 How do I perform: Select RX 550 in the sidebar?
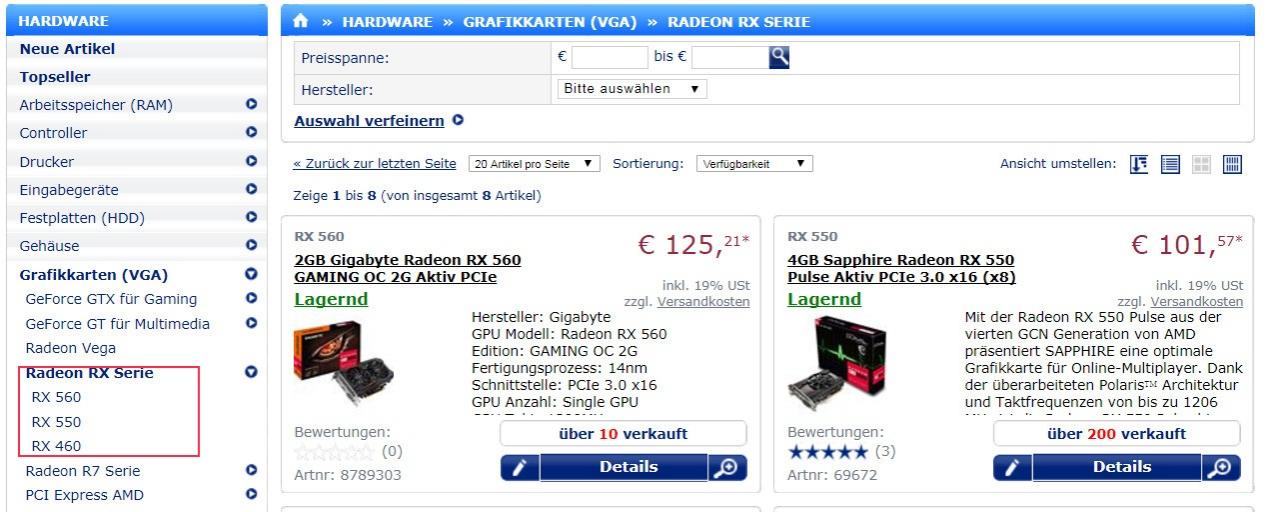click(x=56, y=422)
